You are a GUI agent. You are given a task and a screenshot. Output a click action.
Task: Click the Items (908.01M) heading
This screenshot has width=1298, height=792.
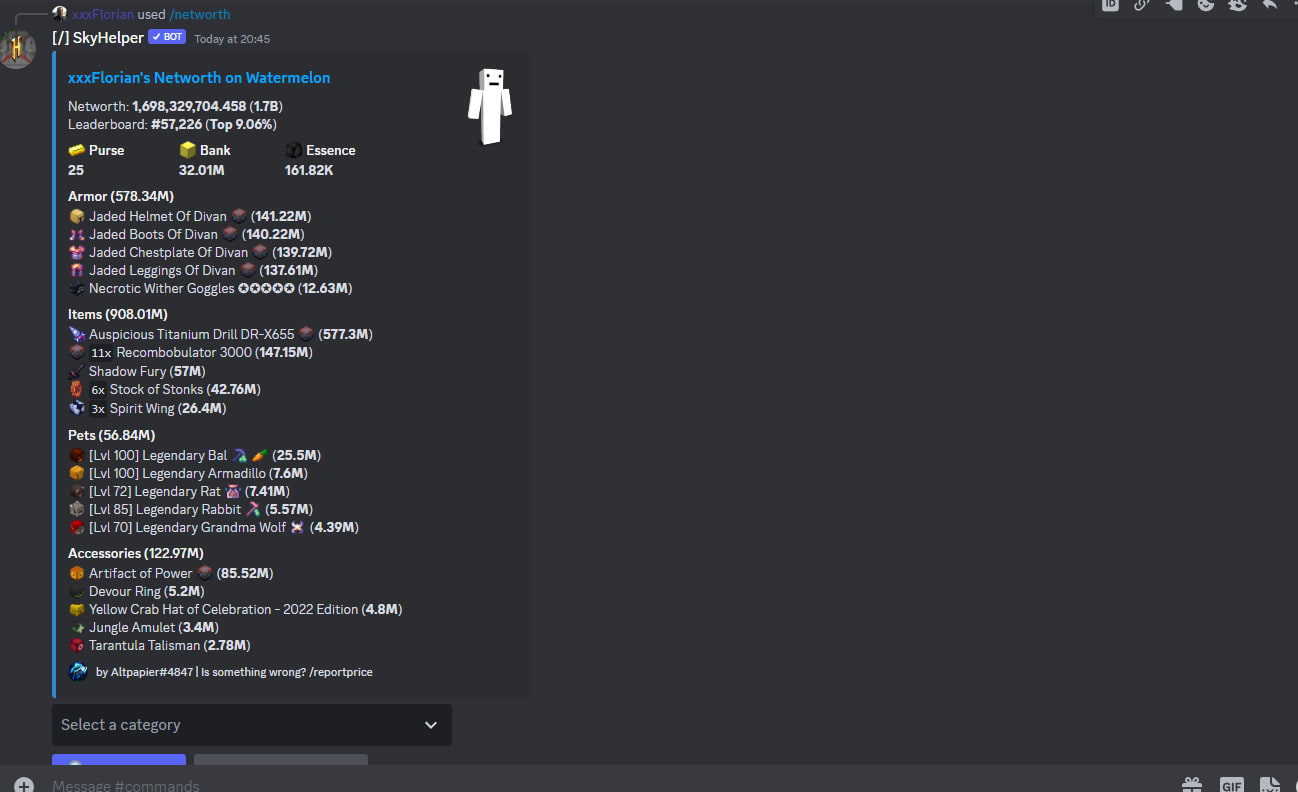click(118, 314)
